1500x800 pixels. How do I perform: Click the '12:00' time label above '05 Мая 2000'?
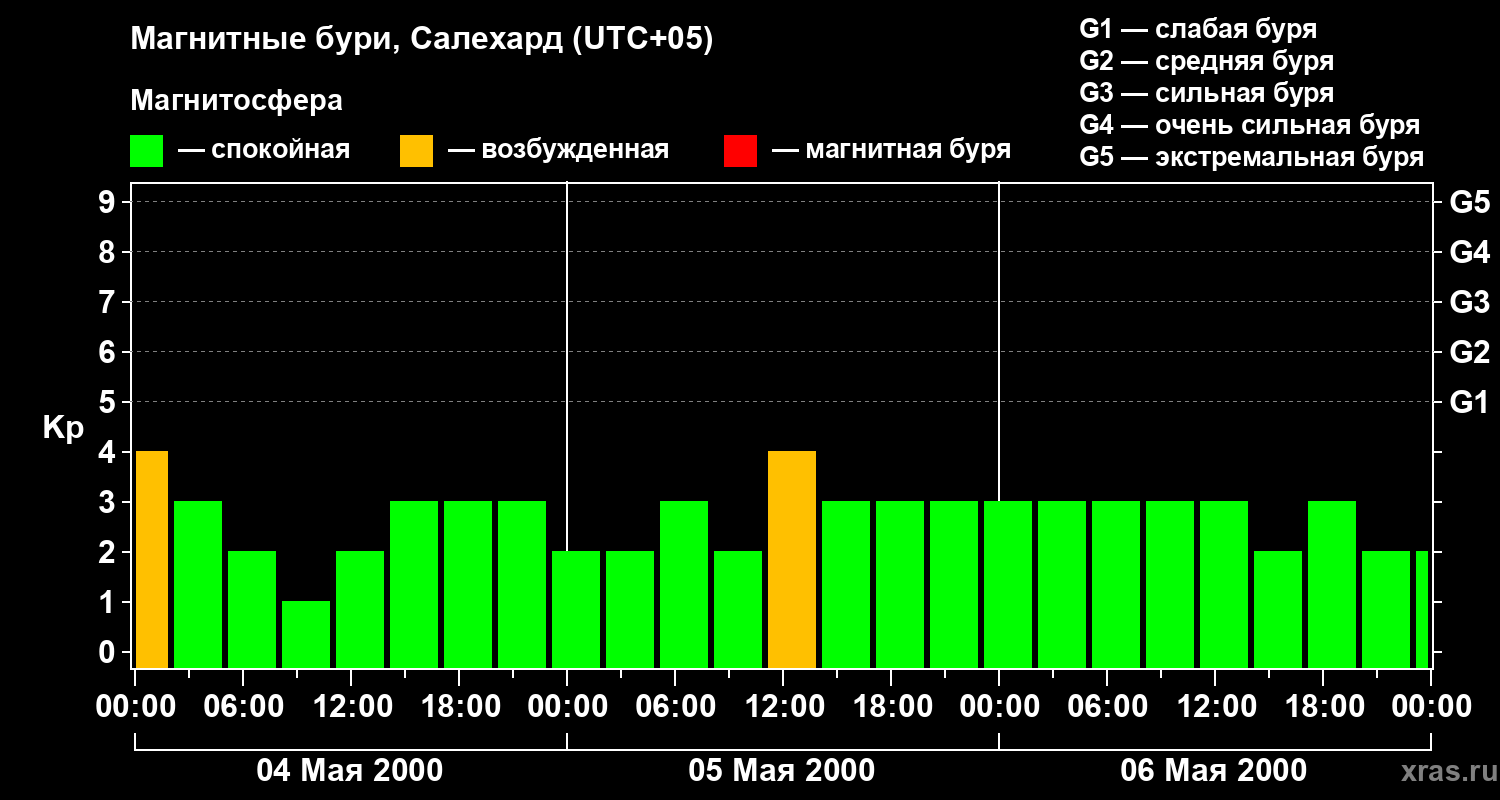click(783, 707)
